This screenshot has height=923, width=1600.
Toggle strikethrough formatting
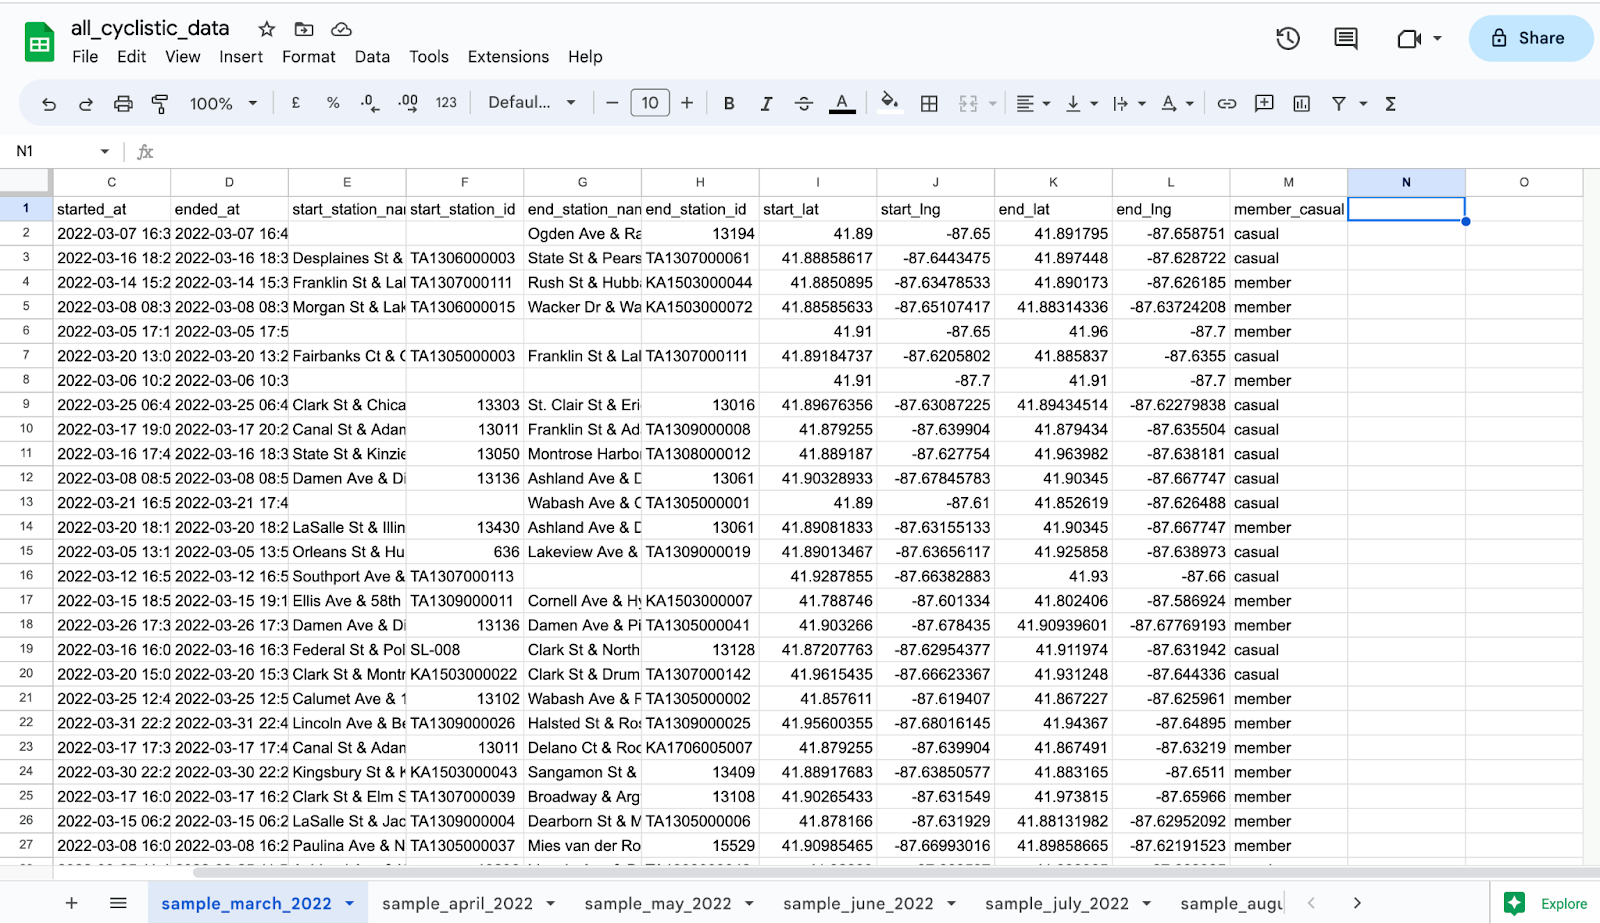tap(804, 103)
